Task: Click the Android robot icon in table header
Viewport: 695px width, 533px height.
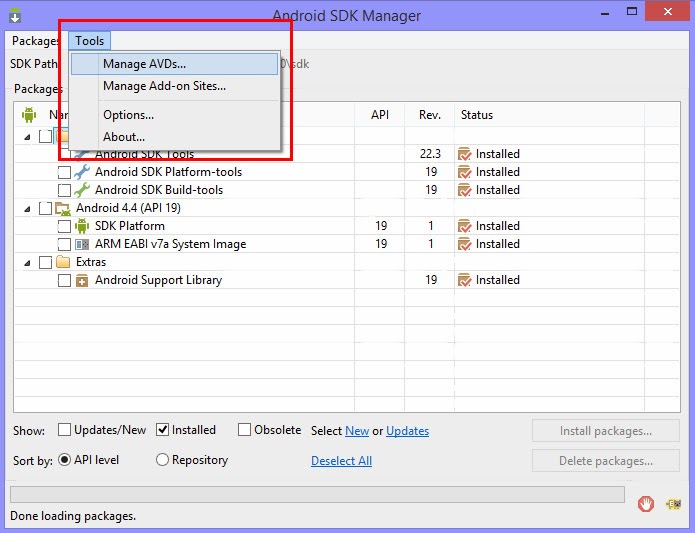Action: tap(29, 115)
